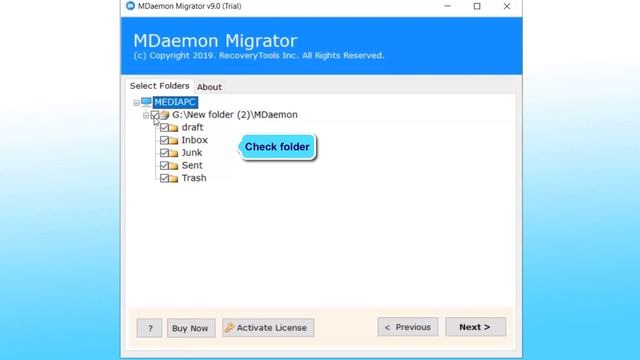Switch to the Select Folders tab
The width and height of the screenshot is (640, 360).
(x=160, y=86)
